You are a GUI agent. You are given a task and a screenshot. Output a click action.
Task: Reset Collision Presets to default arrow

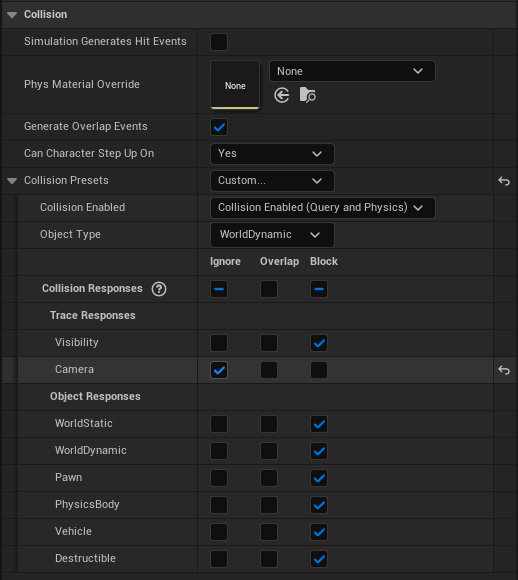tap(504, 181)
